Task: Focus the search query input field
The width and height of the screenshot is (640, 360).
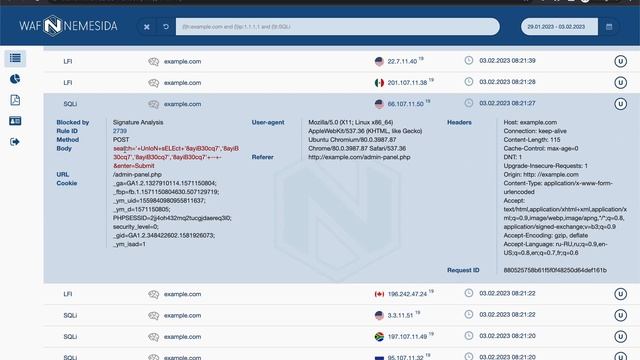Action: pos(338,27)
